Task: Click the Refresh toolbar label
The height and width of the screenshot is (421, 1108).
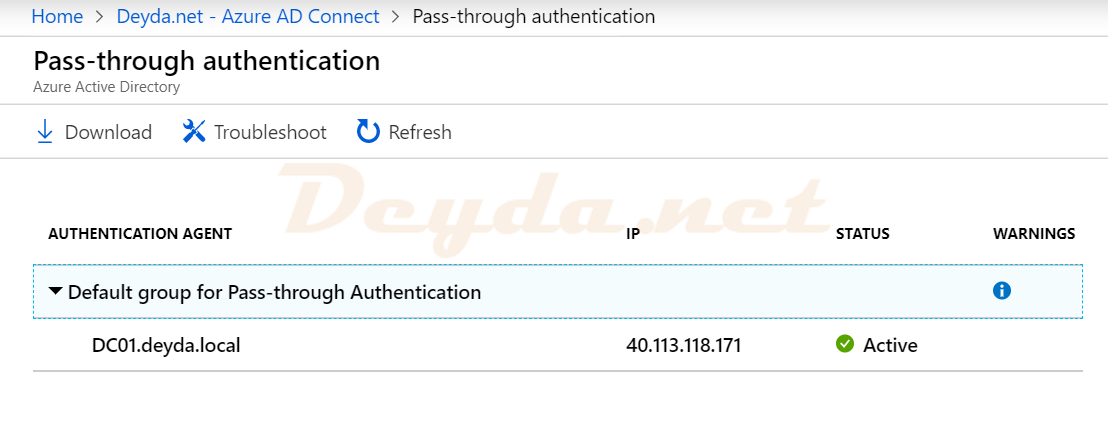Action: pyautogui.click(x=420, y=132)
